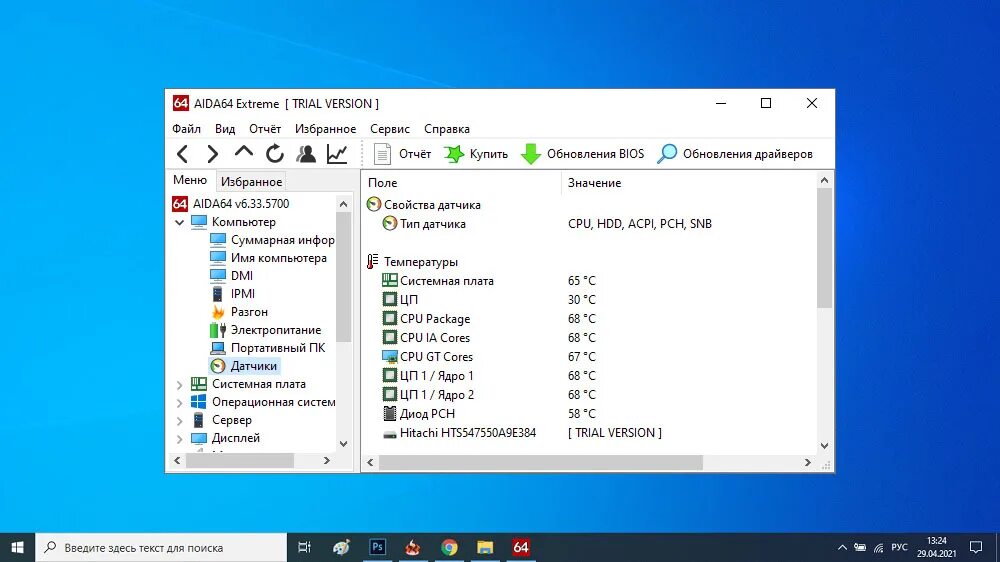Viewport: 1000px width, 562px height.
Task: Click right pane horizontal scrollbar right arrow
Action: click(807, 462)
